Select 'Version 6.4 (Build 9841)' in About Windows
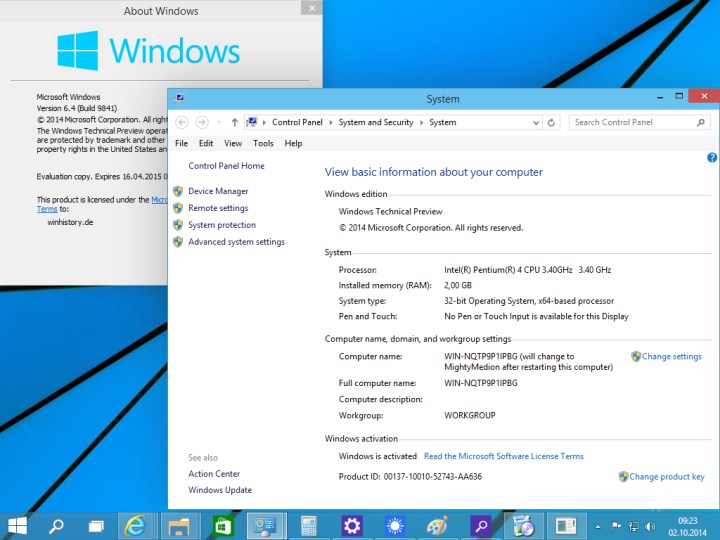Viewport: 720px width, 540px height. click(x=77, y=108)
